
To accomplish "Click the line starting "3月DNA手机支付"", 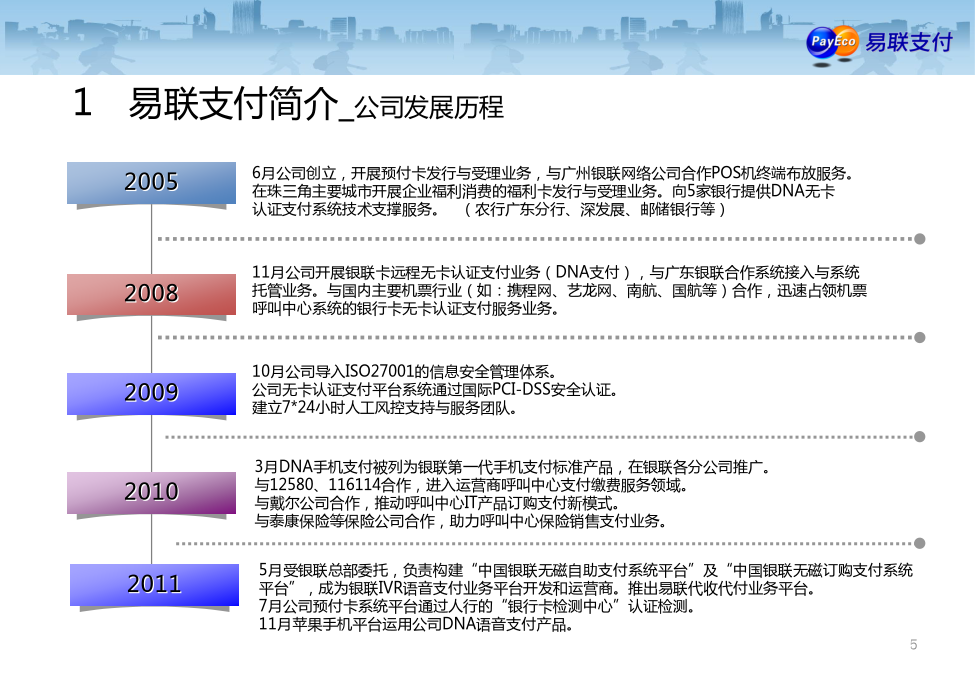I will pos(512,467).
